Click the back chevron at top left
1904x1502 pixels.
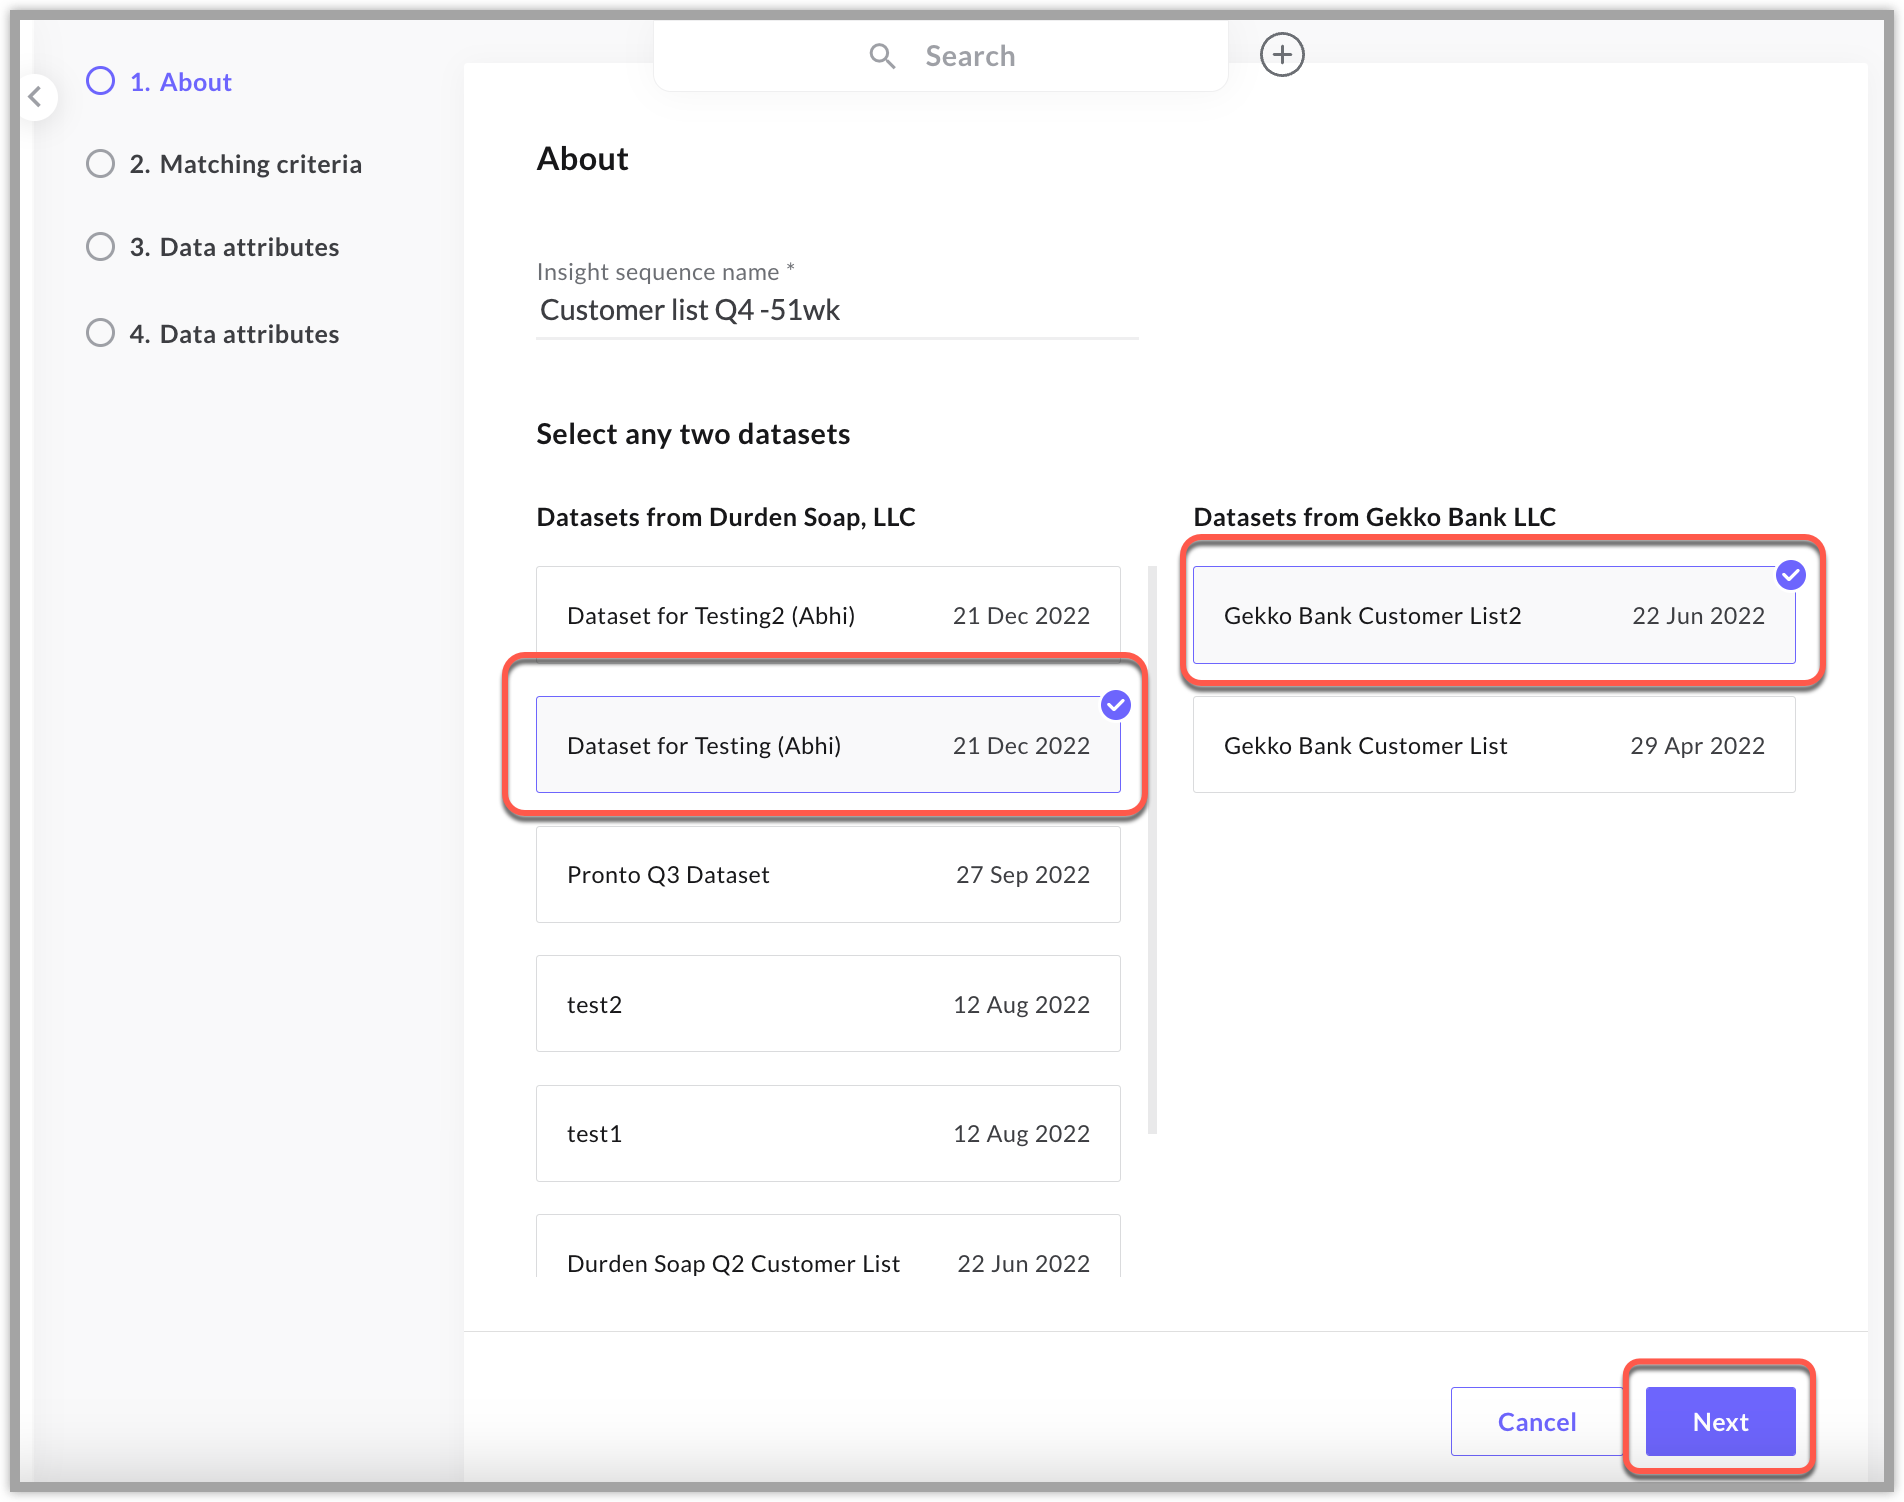click(38, 97)
